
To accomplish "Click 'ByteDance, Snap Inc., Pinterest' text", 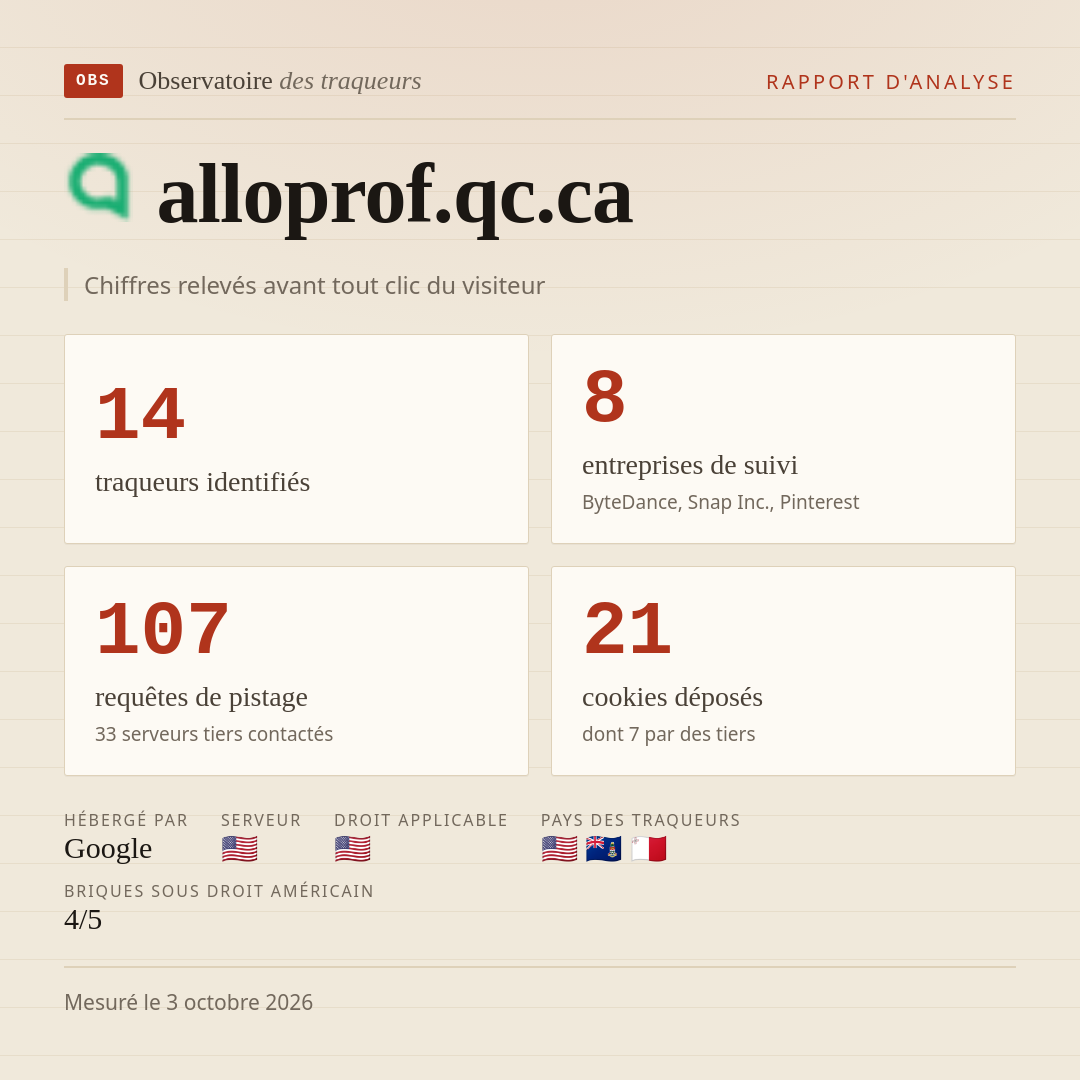I will click(720, 502).
